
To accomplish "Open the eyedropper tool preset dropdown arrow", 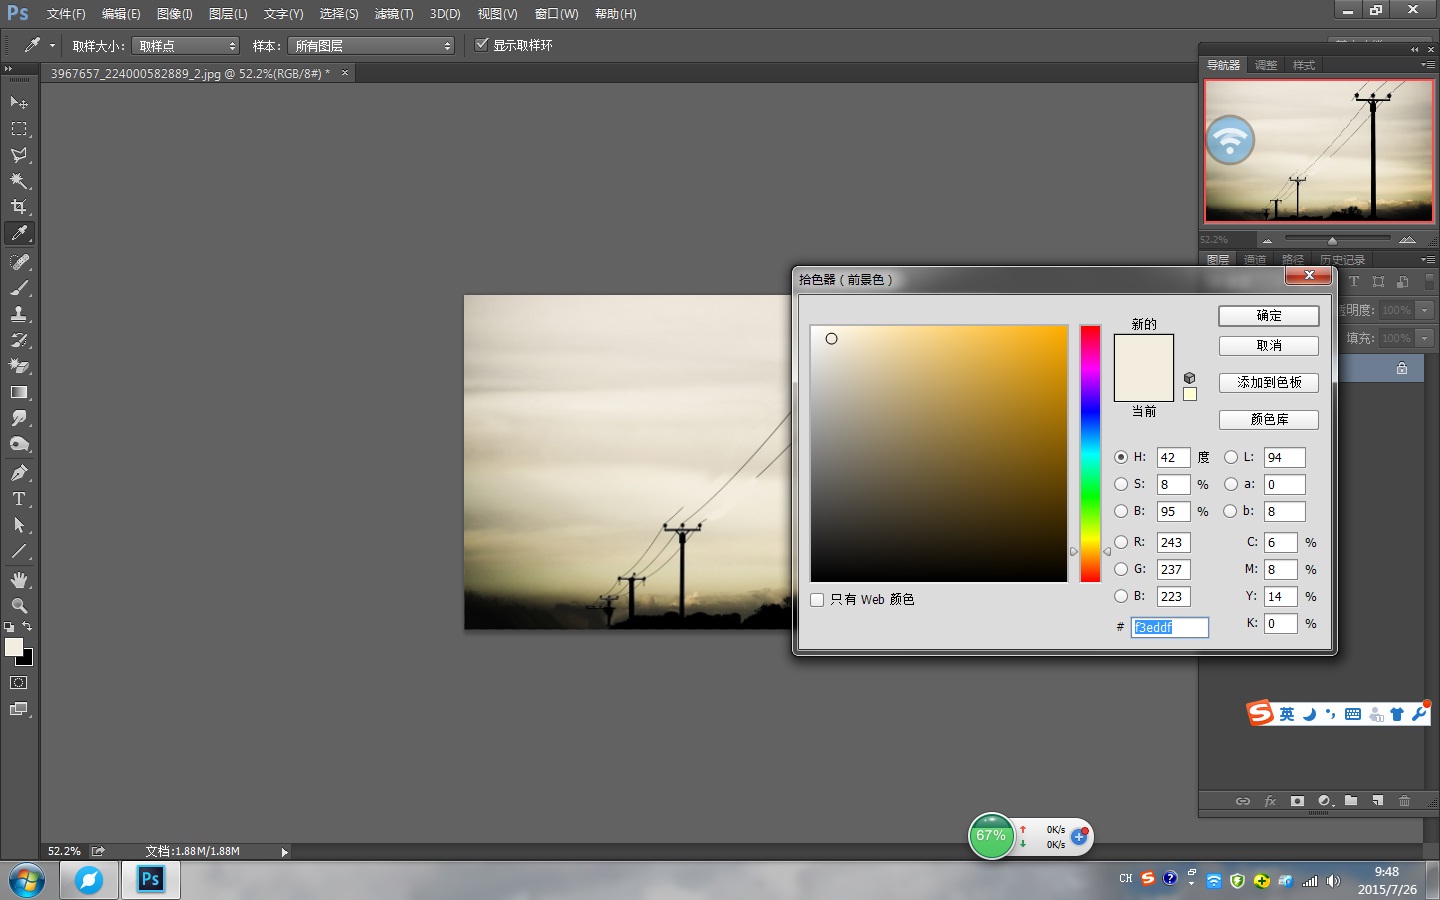I will pos(52,46).
